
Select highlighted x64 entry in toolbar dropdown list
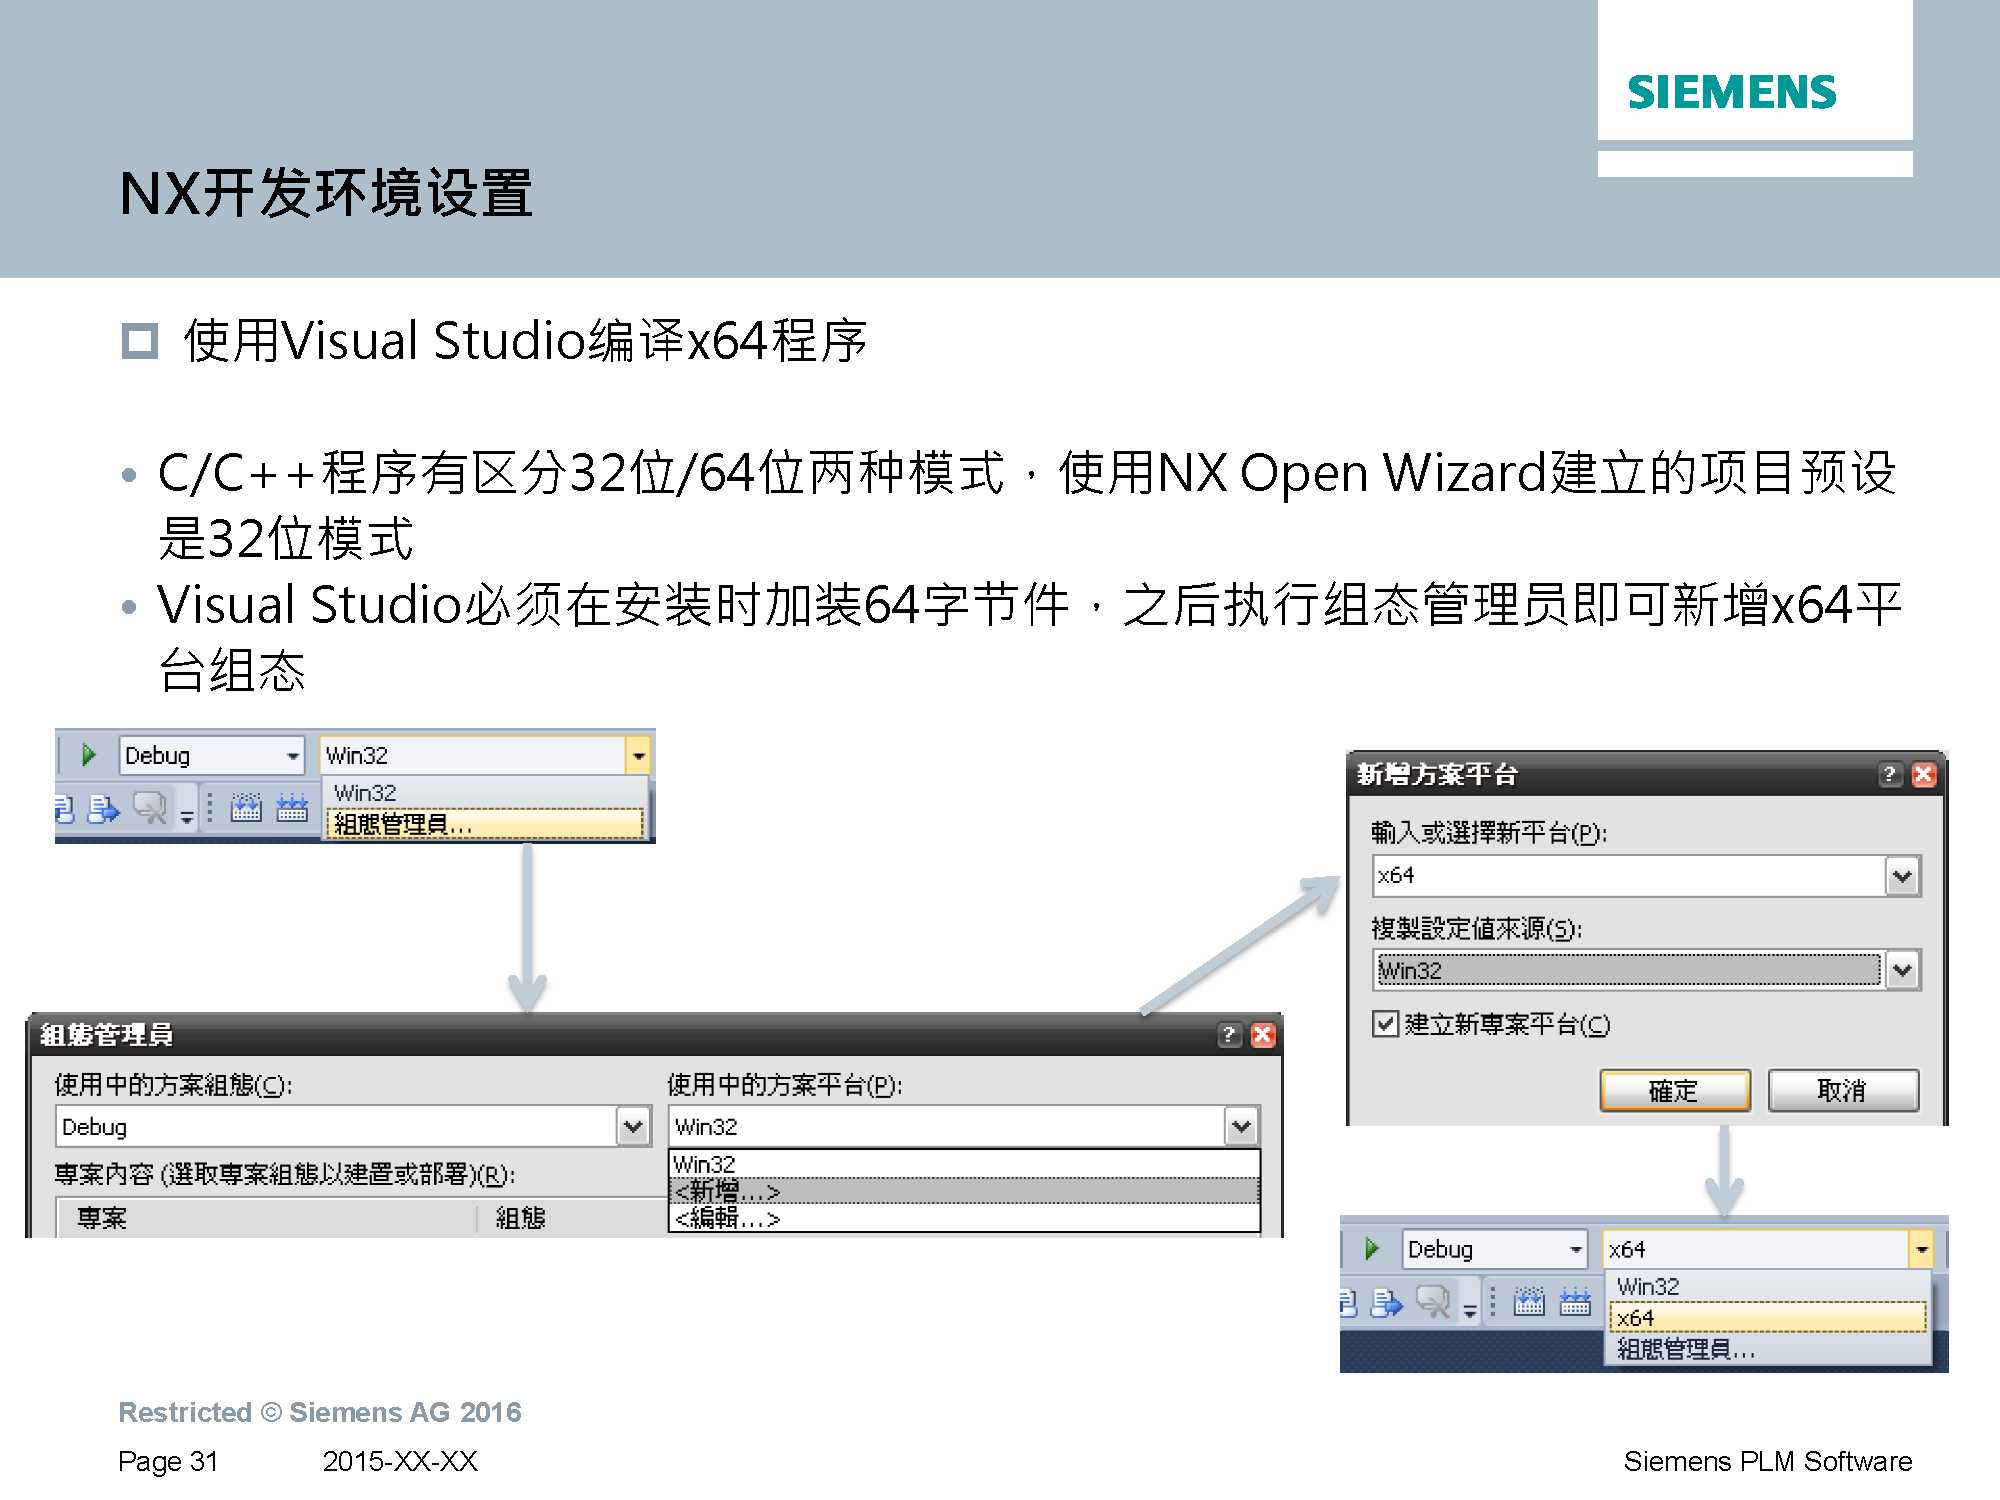1768,1318
